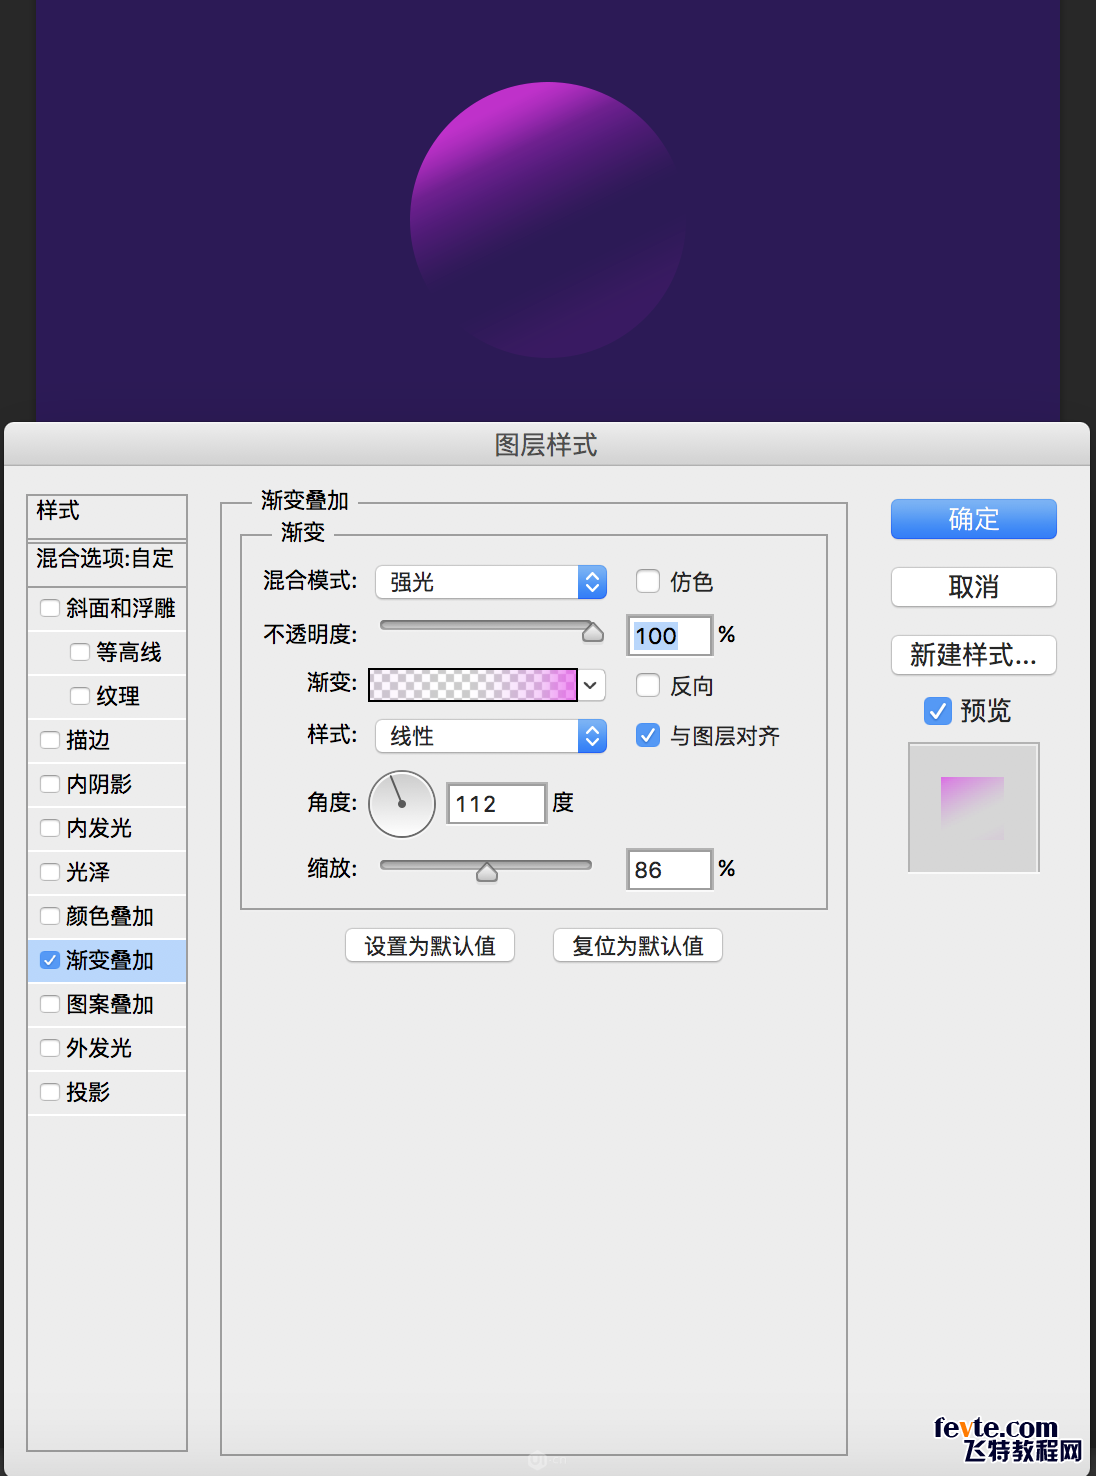The height and width of the screenshot is (1476, 1096).
Task: Enable 内发光 inner glow checkbox
Action: point(50,828)
